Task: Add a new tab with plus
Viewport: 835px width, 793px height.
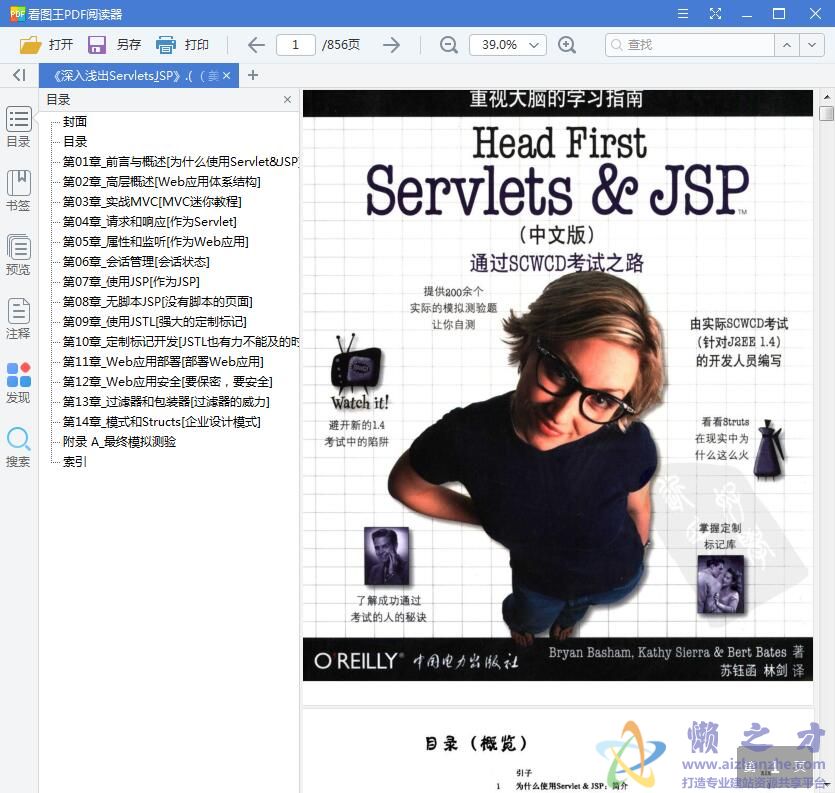Action: [253, 75]
